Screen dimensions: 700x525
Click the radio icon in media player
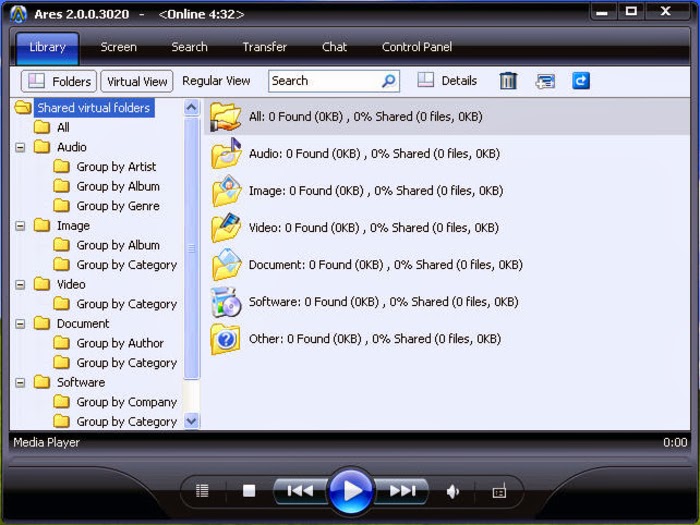(x=499, y=491)
